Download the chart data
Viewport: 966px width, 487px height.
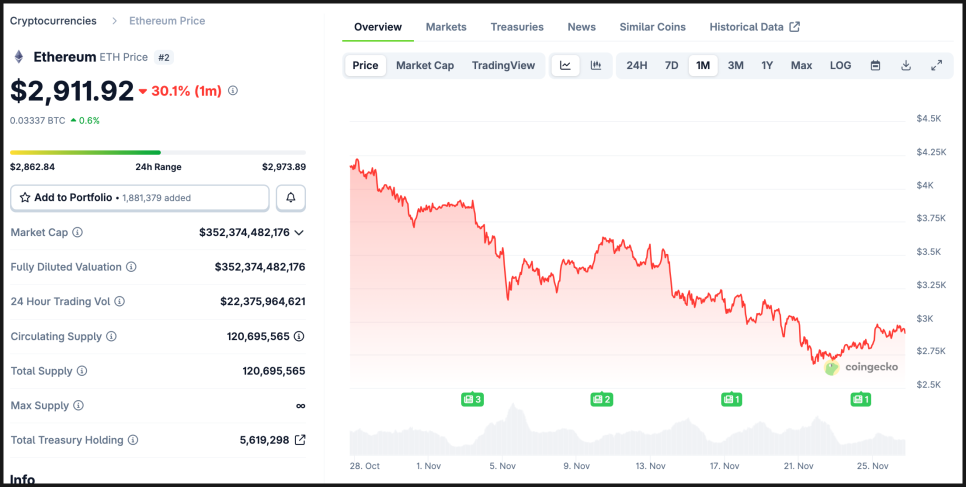click(906, 66)
